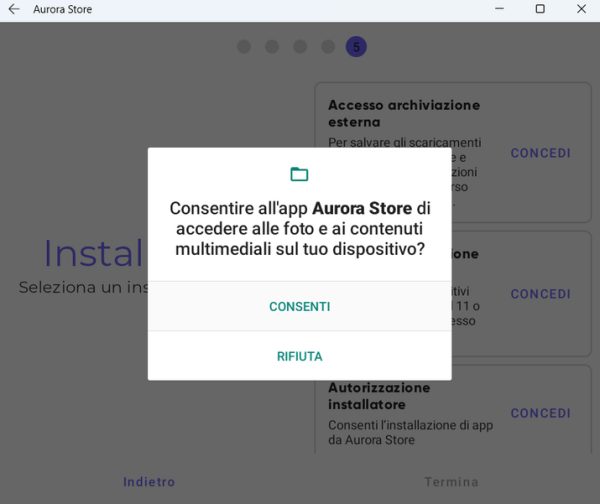Viewport: 600px width, 504px height.
Task: Click the 'Autorizzazione installatore' heading
Action: [x=379, y=396]
